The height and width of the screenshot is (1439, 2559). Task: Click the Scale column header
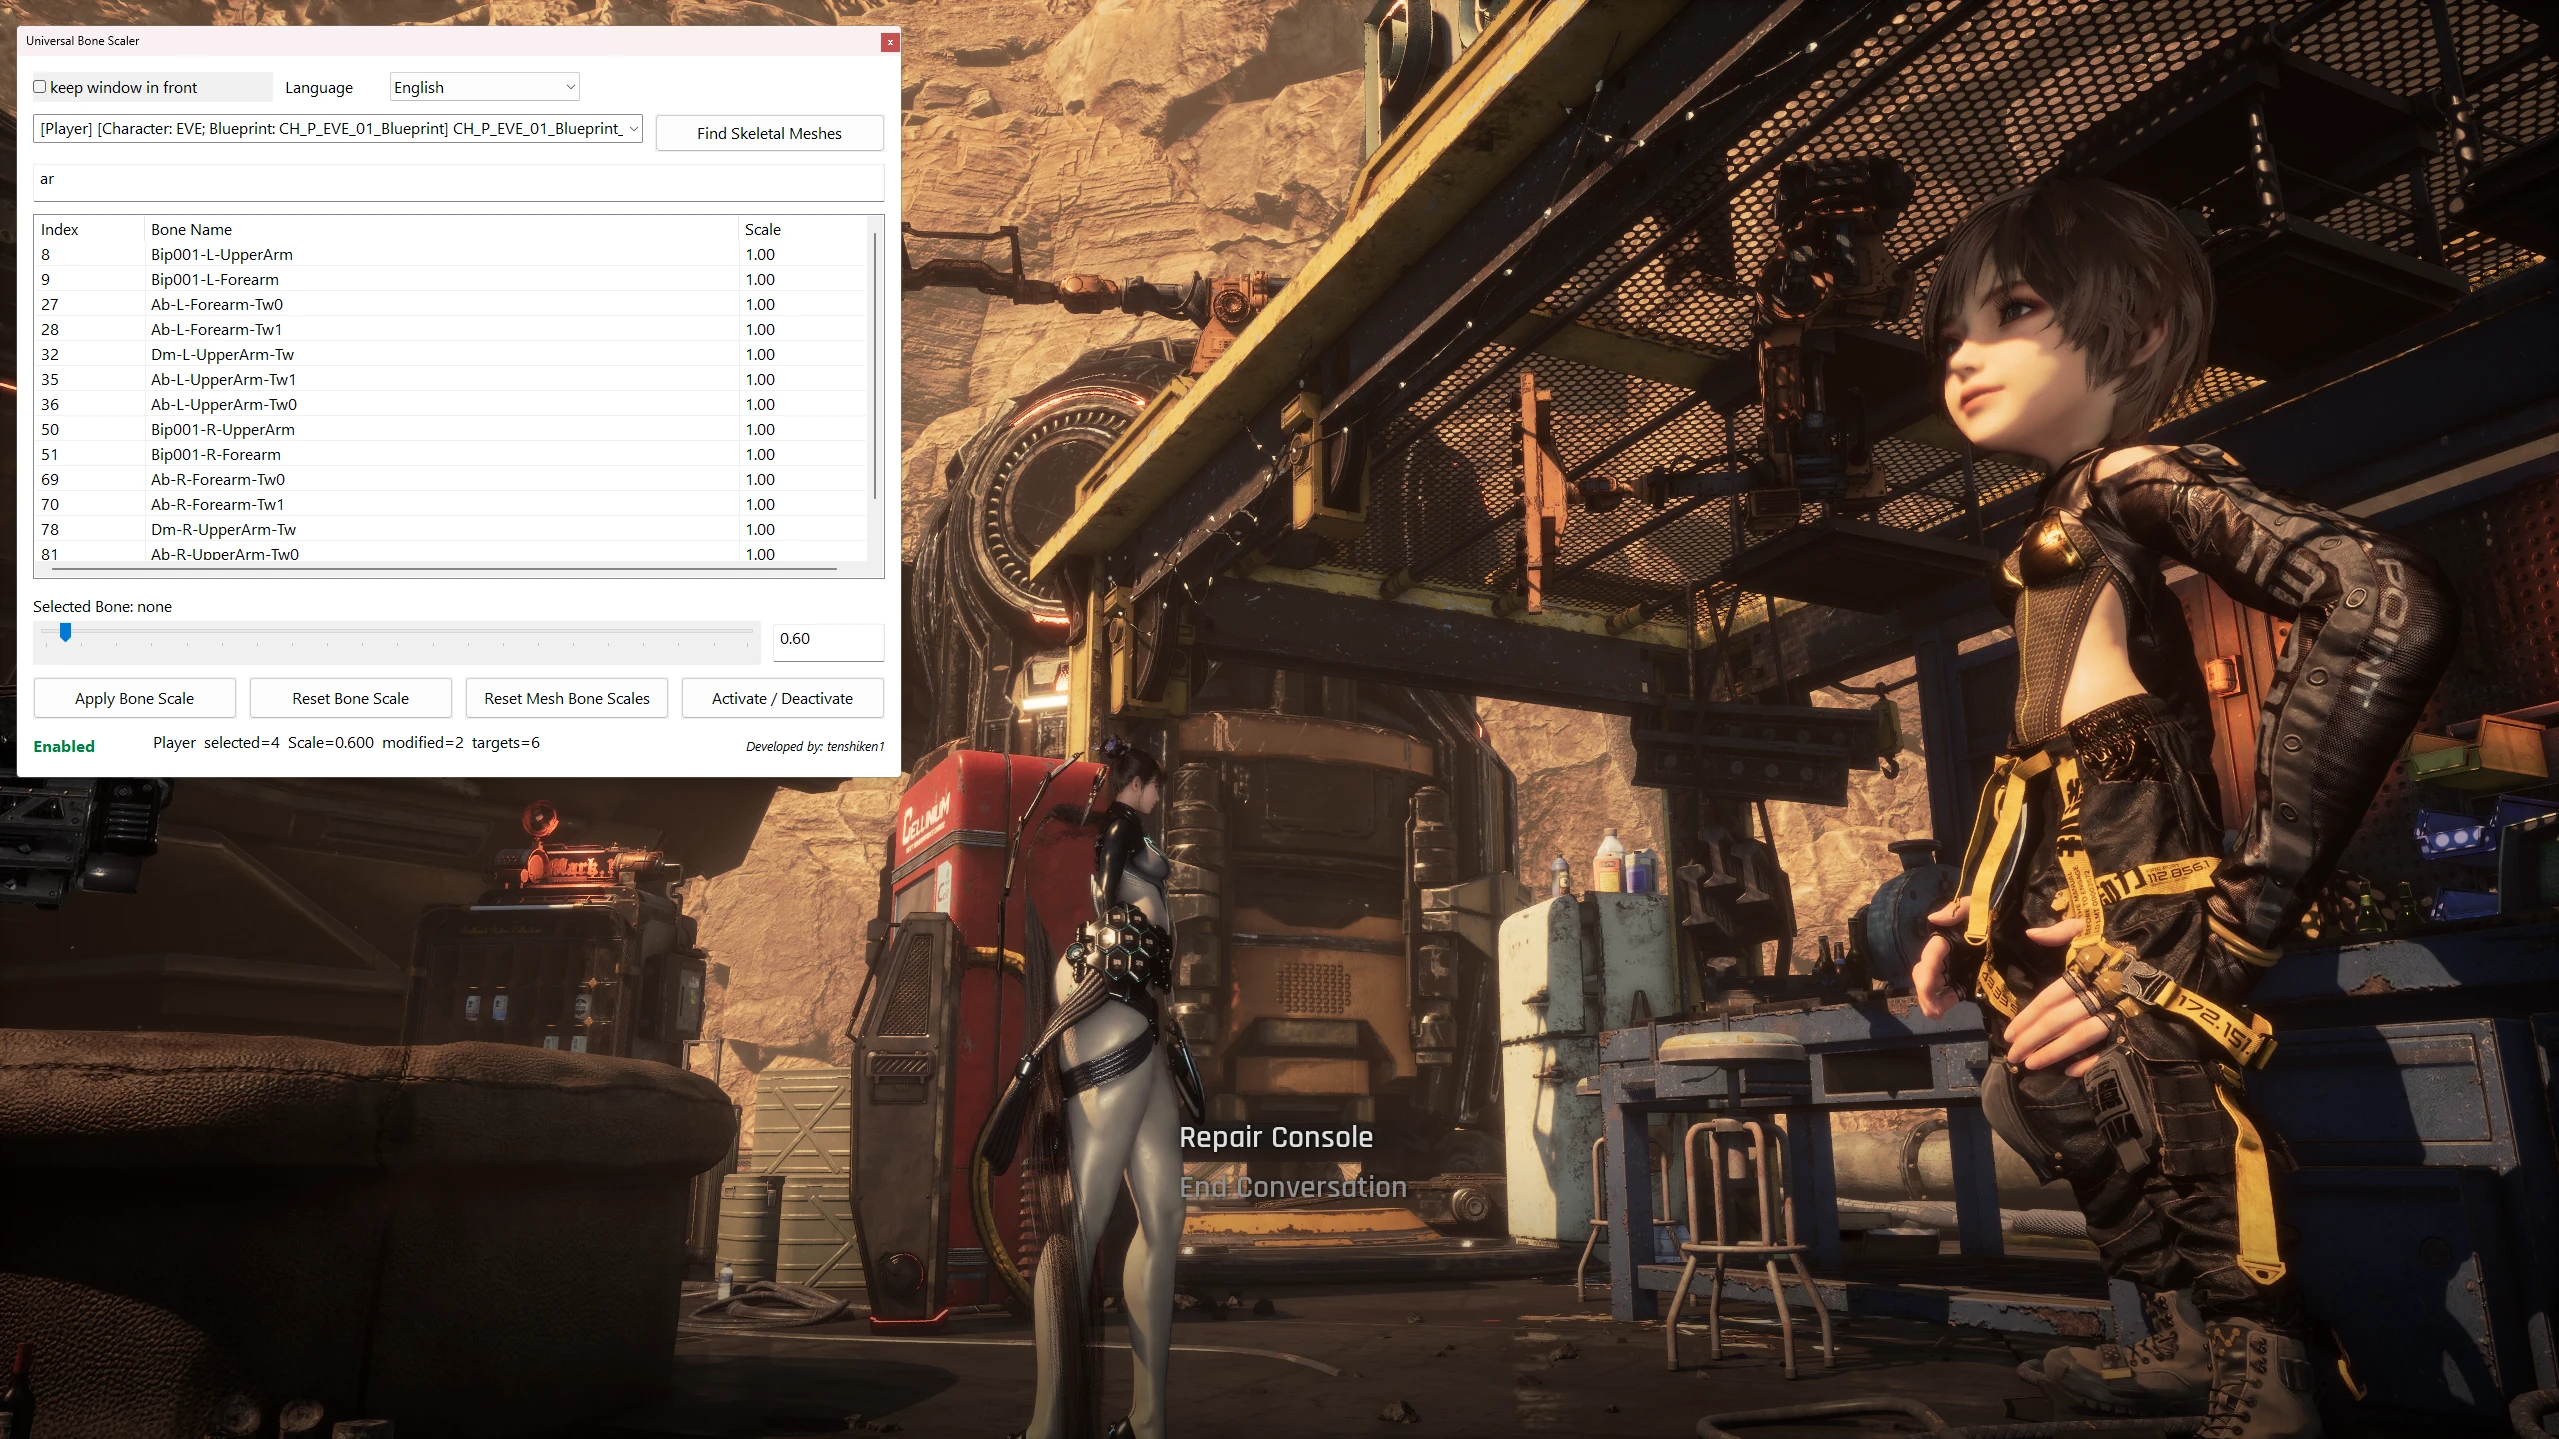tap(802, 229)
